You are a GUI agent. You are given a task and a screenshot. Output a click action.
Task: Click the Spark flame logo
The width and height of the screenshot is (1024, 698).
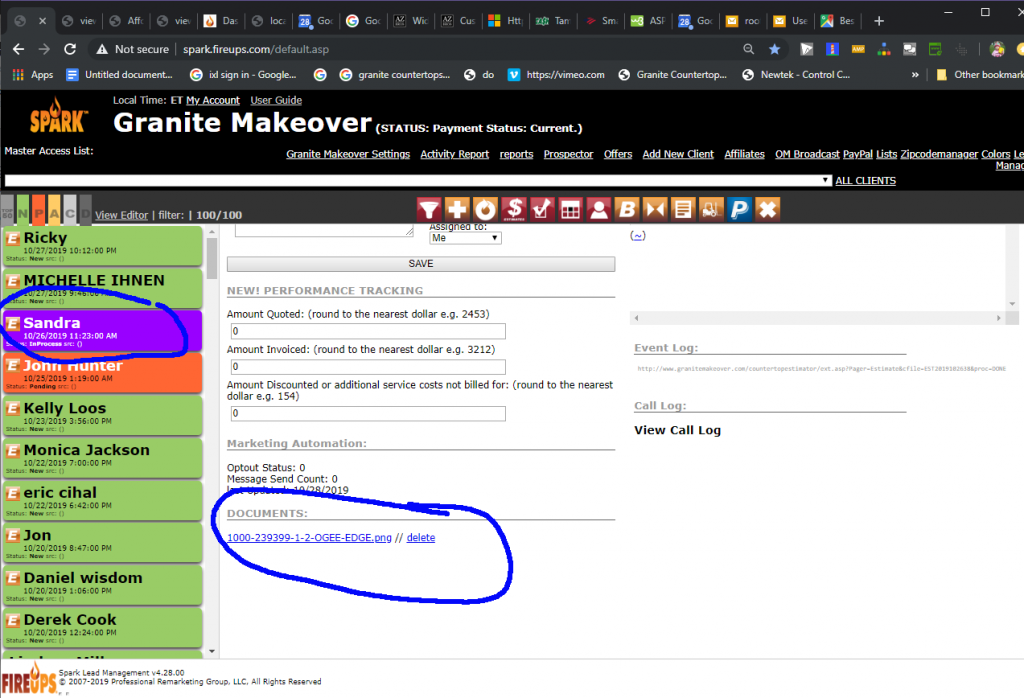57,116
